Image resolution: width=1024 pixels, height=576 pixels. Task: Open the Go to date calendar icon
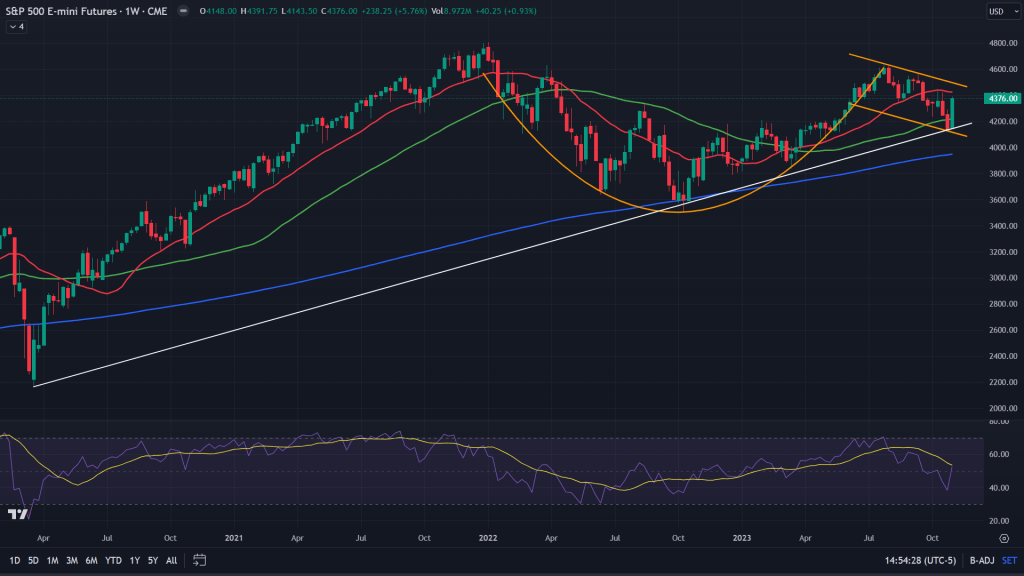(x=199, y=559)
